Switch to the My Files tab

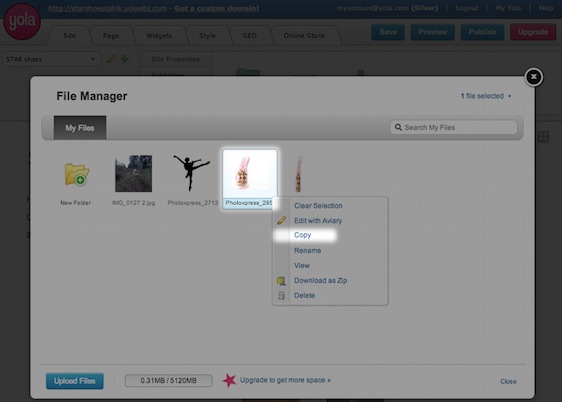pyautogui.click(x=80, y=128)
